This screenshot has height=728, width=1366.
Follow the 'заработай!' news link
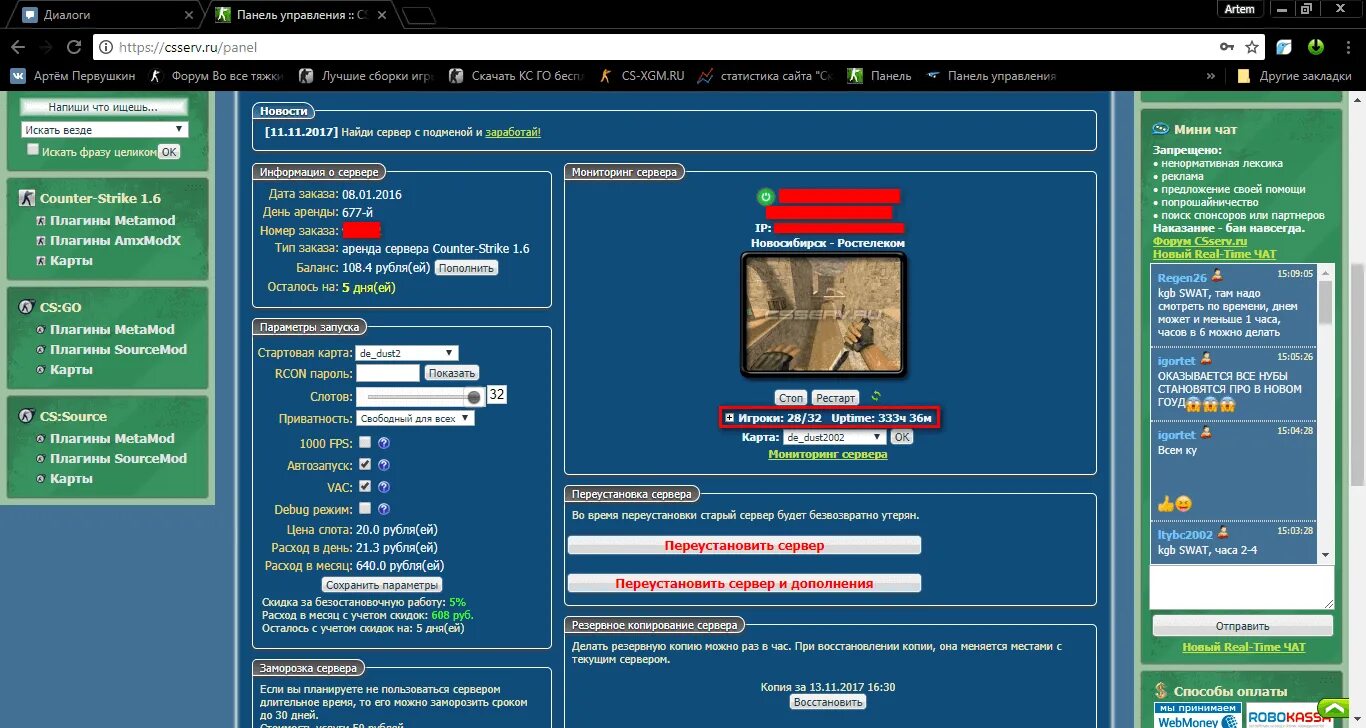(x=513, y=132)
